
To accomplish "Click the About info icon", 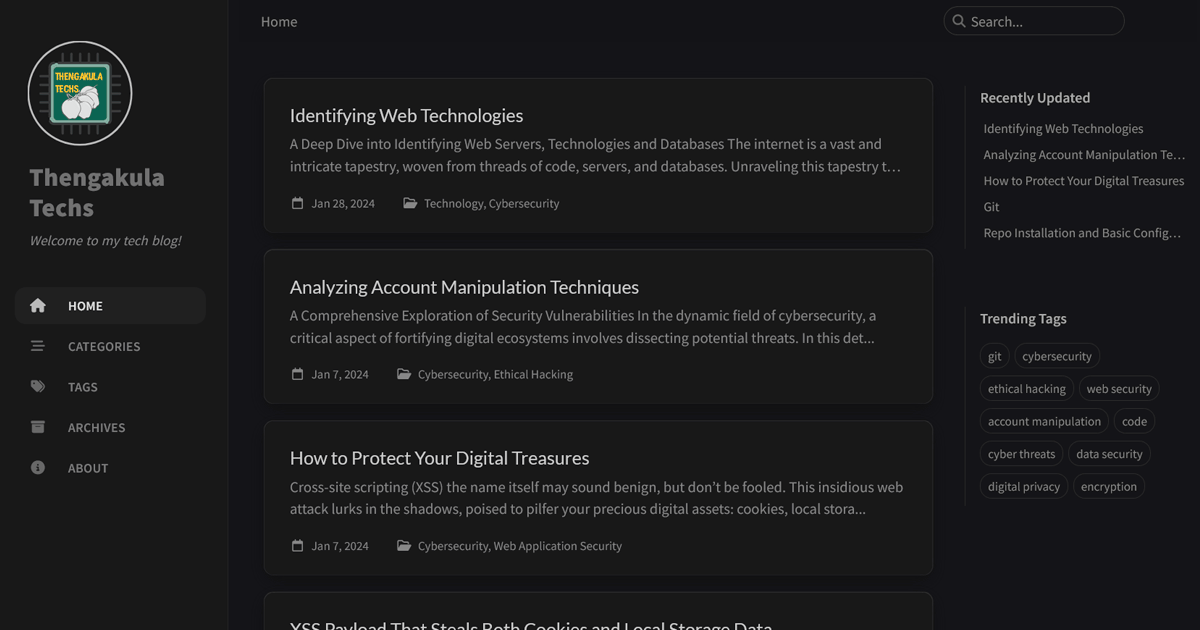I will (38, 468).
